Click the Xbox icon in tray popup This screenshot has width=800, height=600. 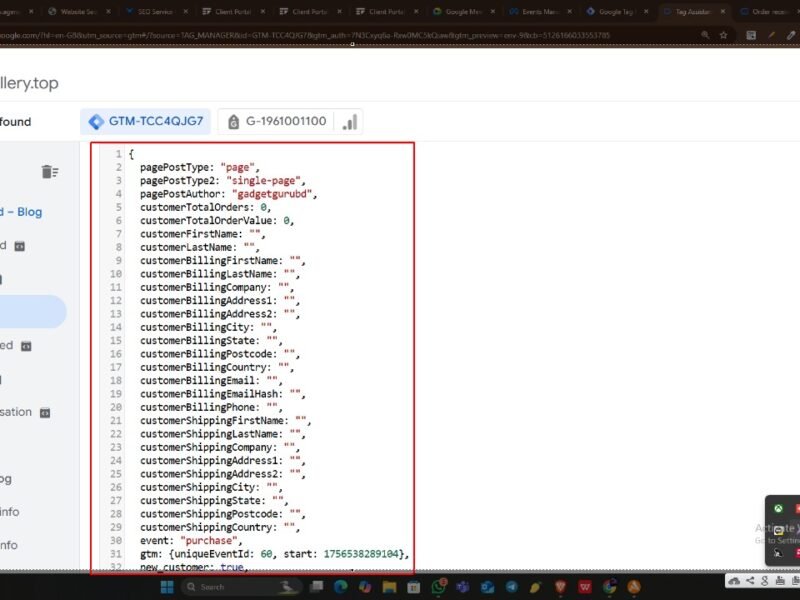pyautogui.click(x=778, y=509)
